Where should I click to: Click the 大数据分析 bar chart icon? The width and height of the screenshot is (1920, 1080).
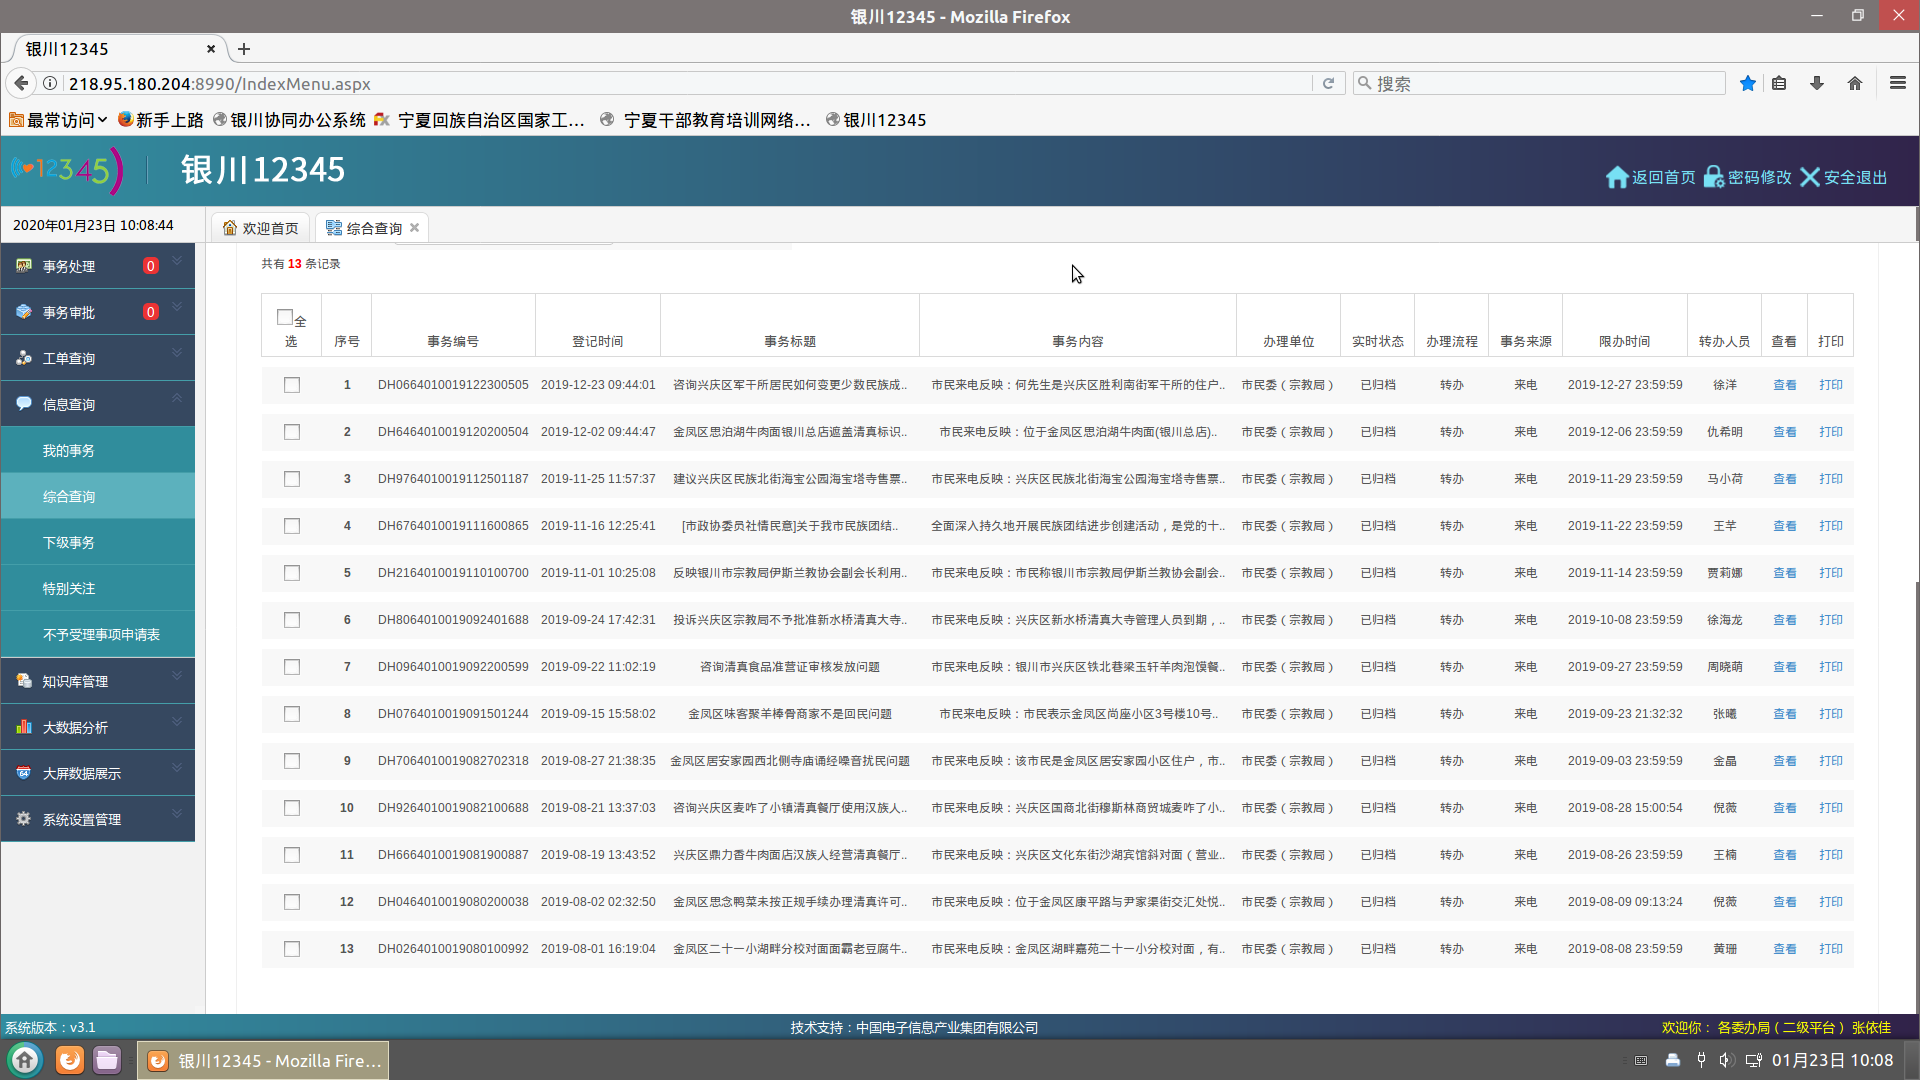pyautogui.click(x=24, y=727)
